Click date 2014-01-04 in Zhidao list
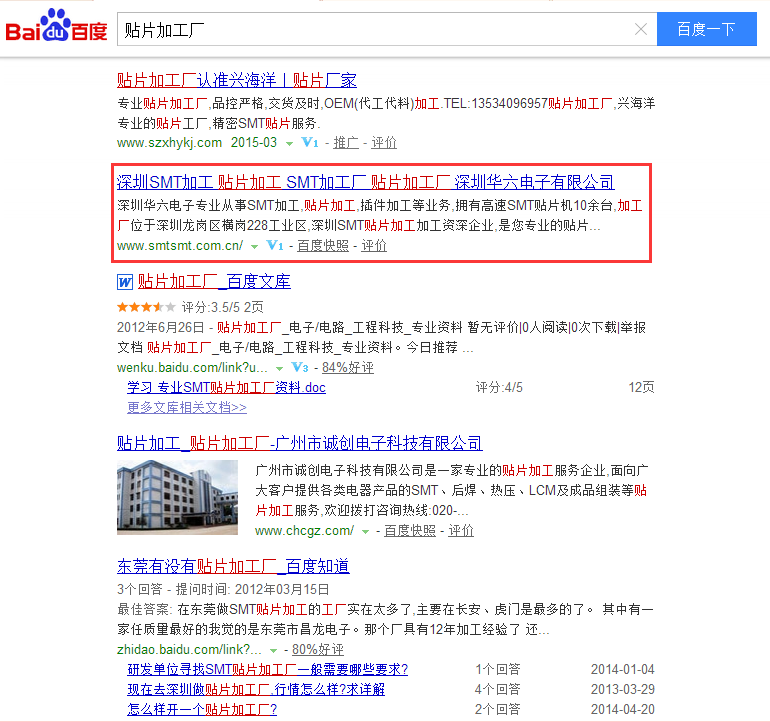Viewport: 770px width, 722px height. (x=623, y=669)
